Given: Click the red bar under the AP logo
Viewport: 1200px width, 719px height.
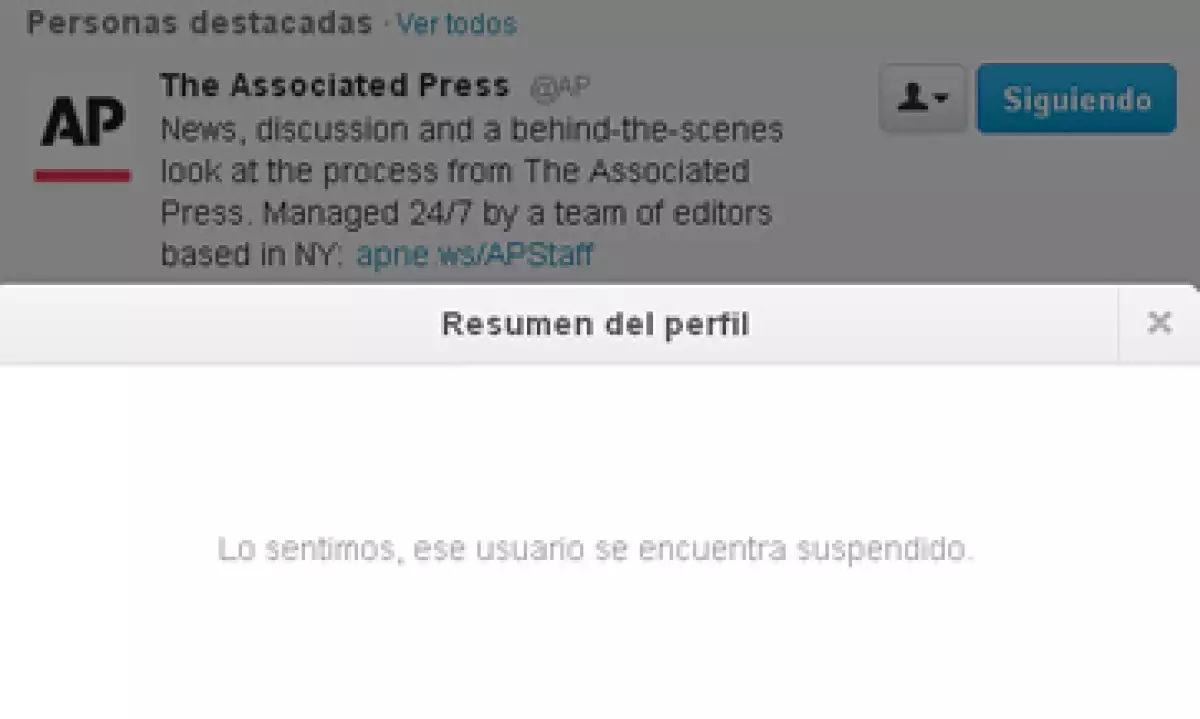Looking at the screenshot, I should (83, 176).
